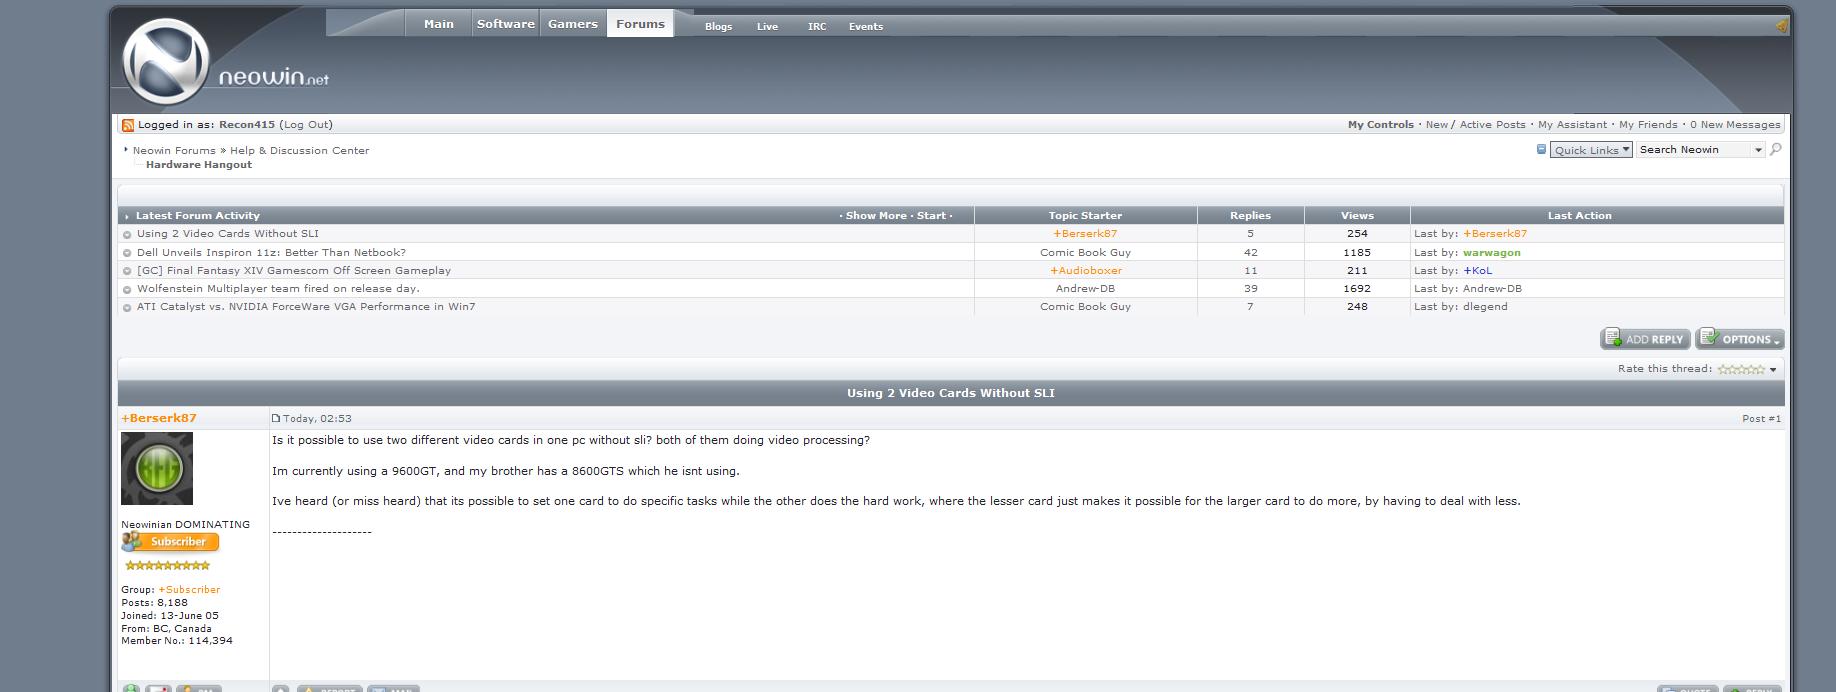1836x692 pixels.
Task: Open Wolfenstein Multiplayer team fired topic
Action: (278, 289)
